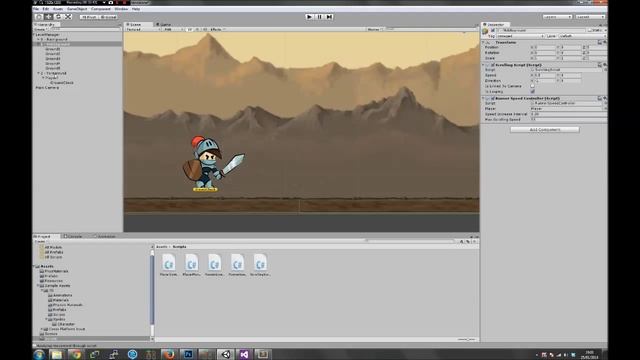
Task: Open the Assets menu
Action: click(58, 9)
